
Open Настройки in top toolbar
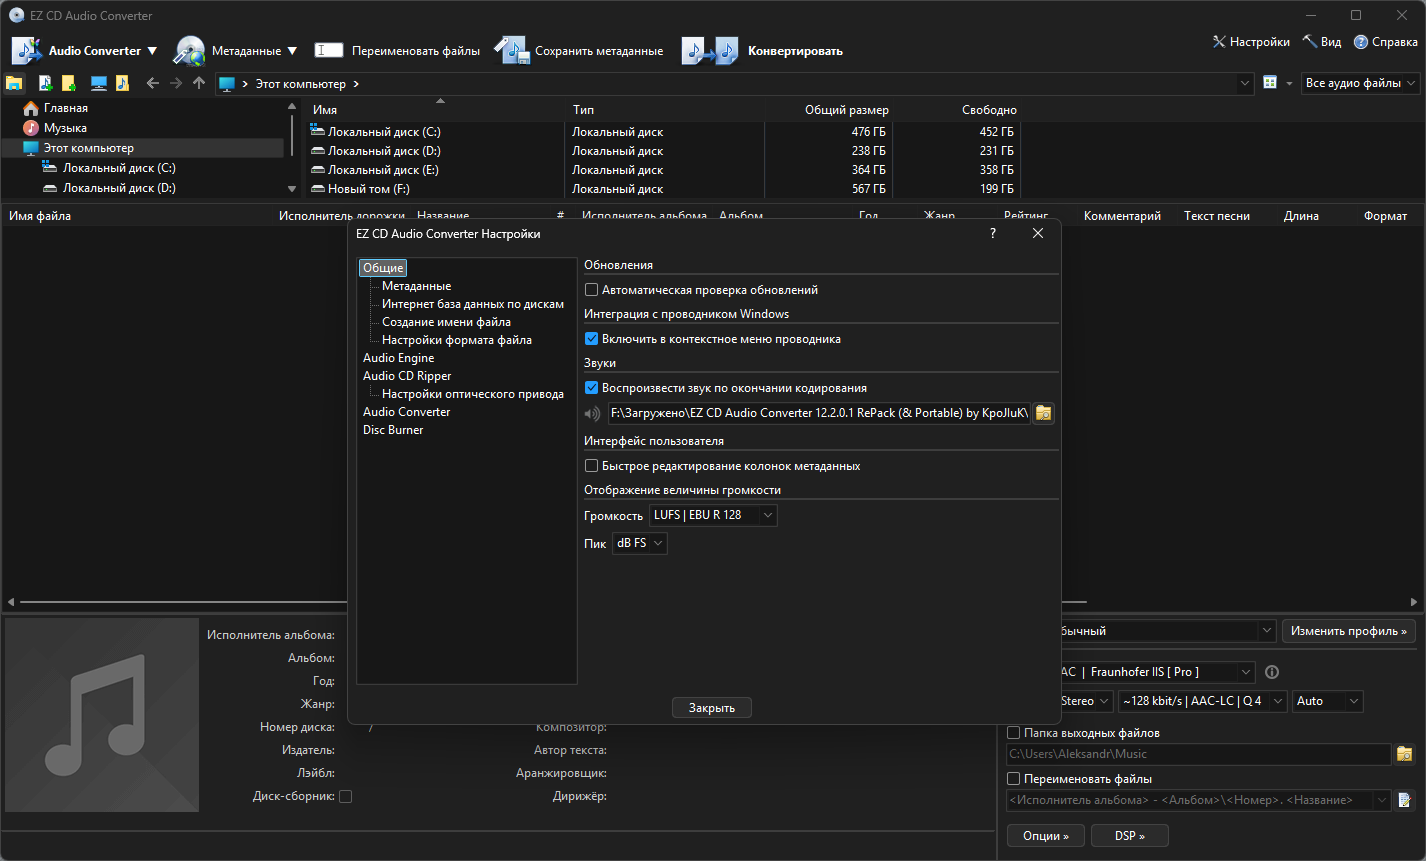pos(1251,42)
